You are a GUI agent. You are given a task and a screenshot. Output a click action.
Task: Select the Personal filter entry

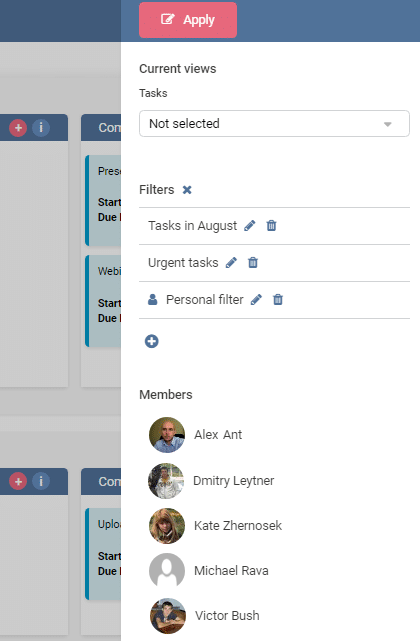click(x=204, y=300)
